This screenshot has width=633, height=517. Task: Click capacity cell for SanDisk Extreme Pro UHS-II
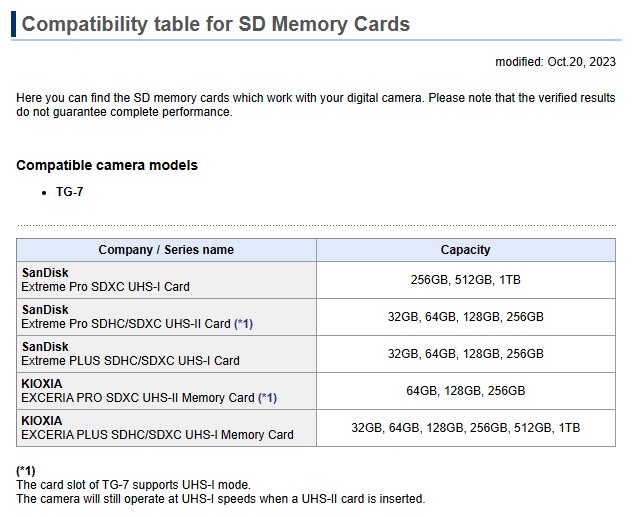click(x=466, y=317)
